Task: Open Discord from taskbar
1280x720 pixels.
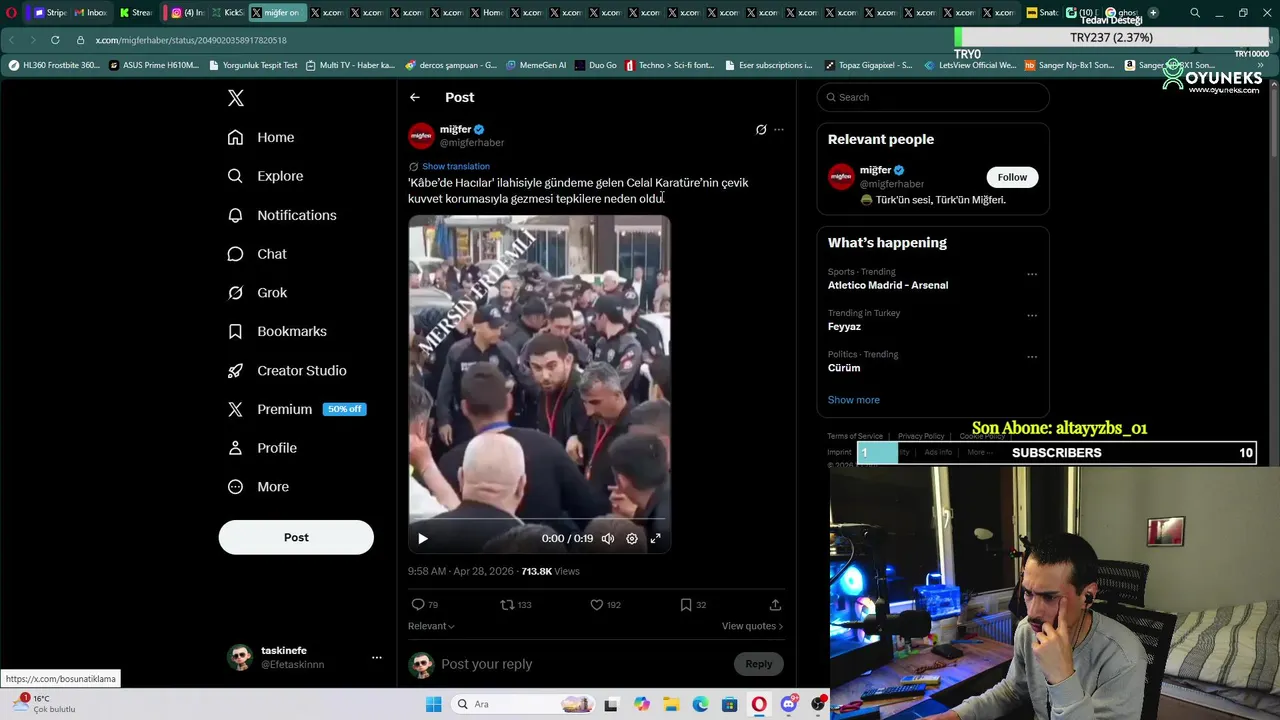Action: [x=789, y=704]
